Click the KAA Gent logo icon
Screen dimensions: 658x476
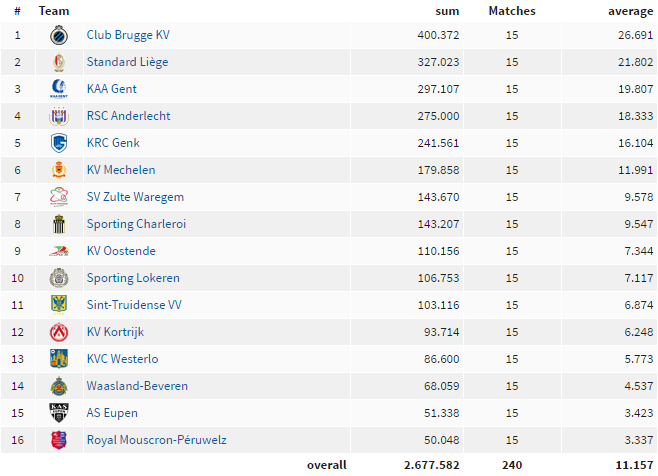[x=59, y=89]
